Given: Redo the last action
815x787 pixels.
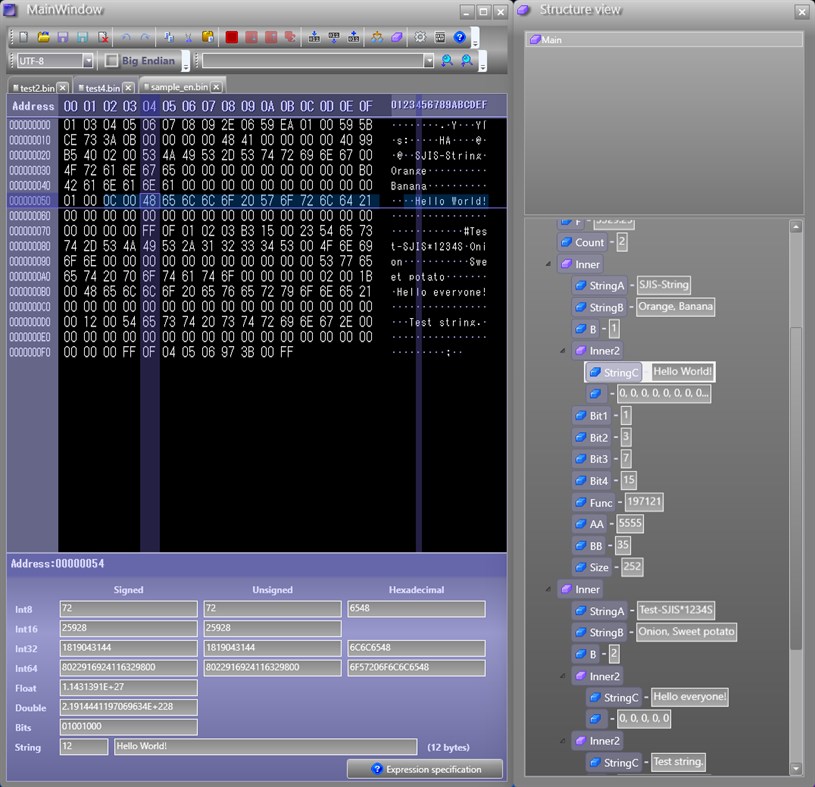Looking at the screenshot, I should 147,37.
